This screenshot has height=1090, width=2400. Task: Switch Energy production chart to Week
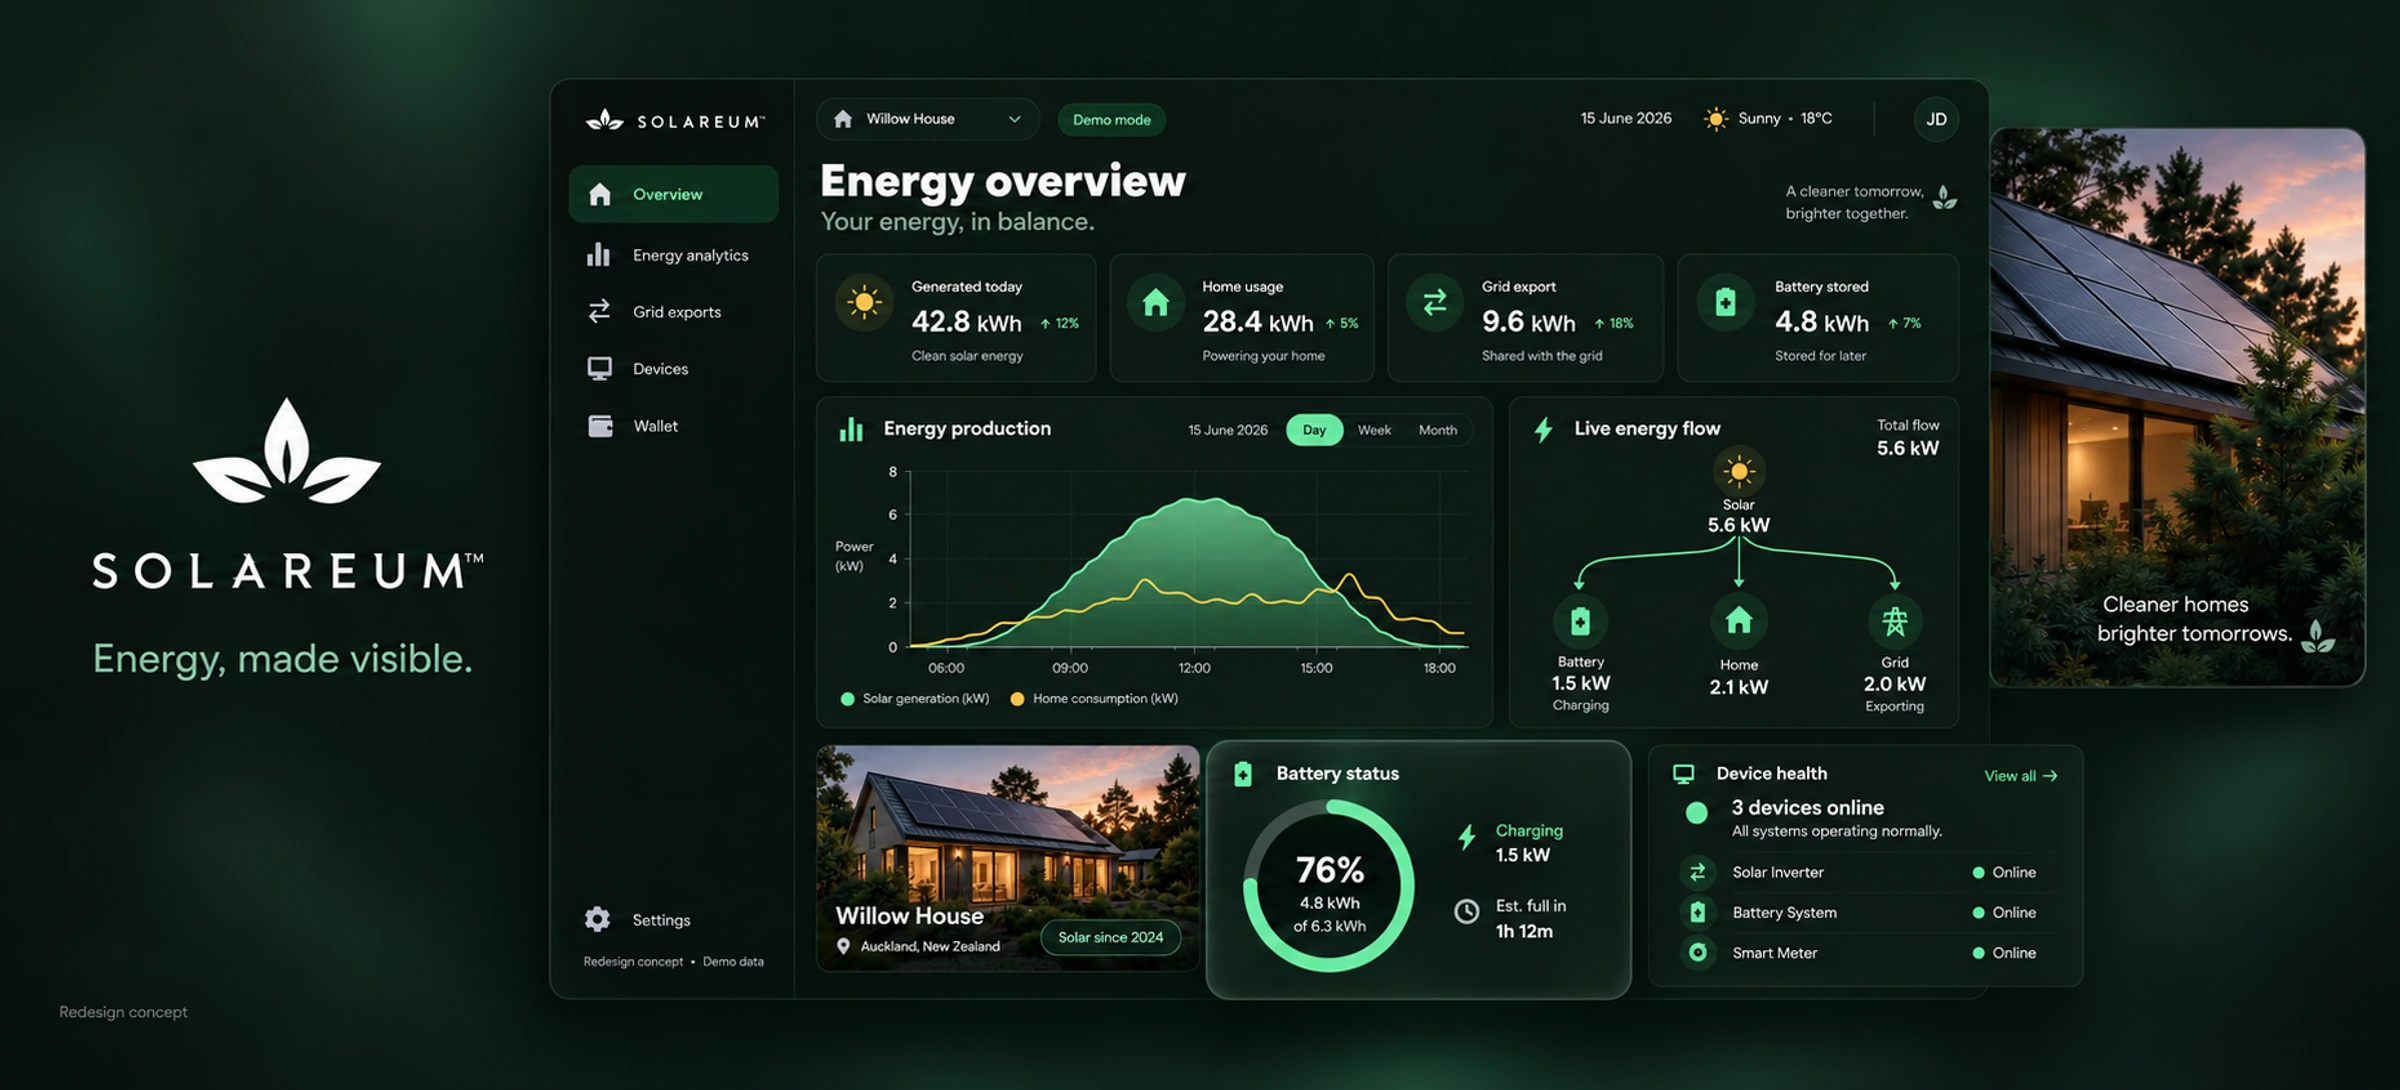(x=1374, y=430)
